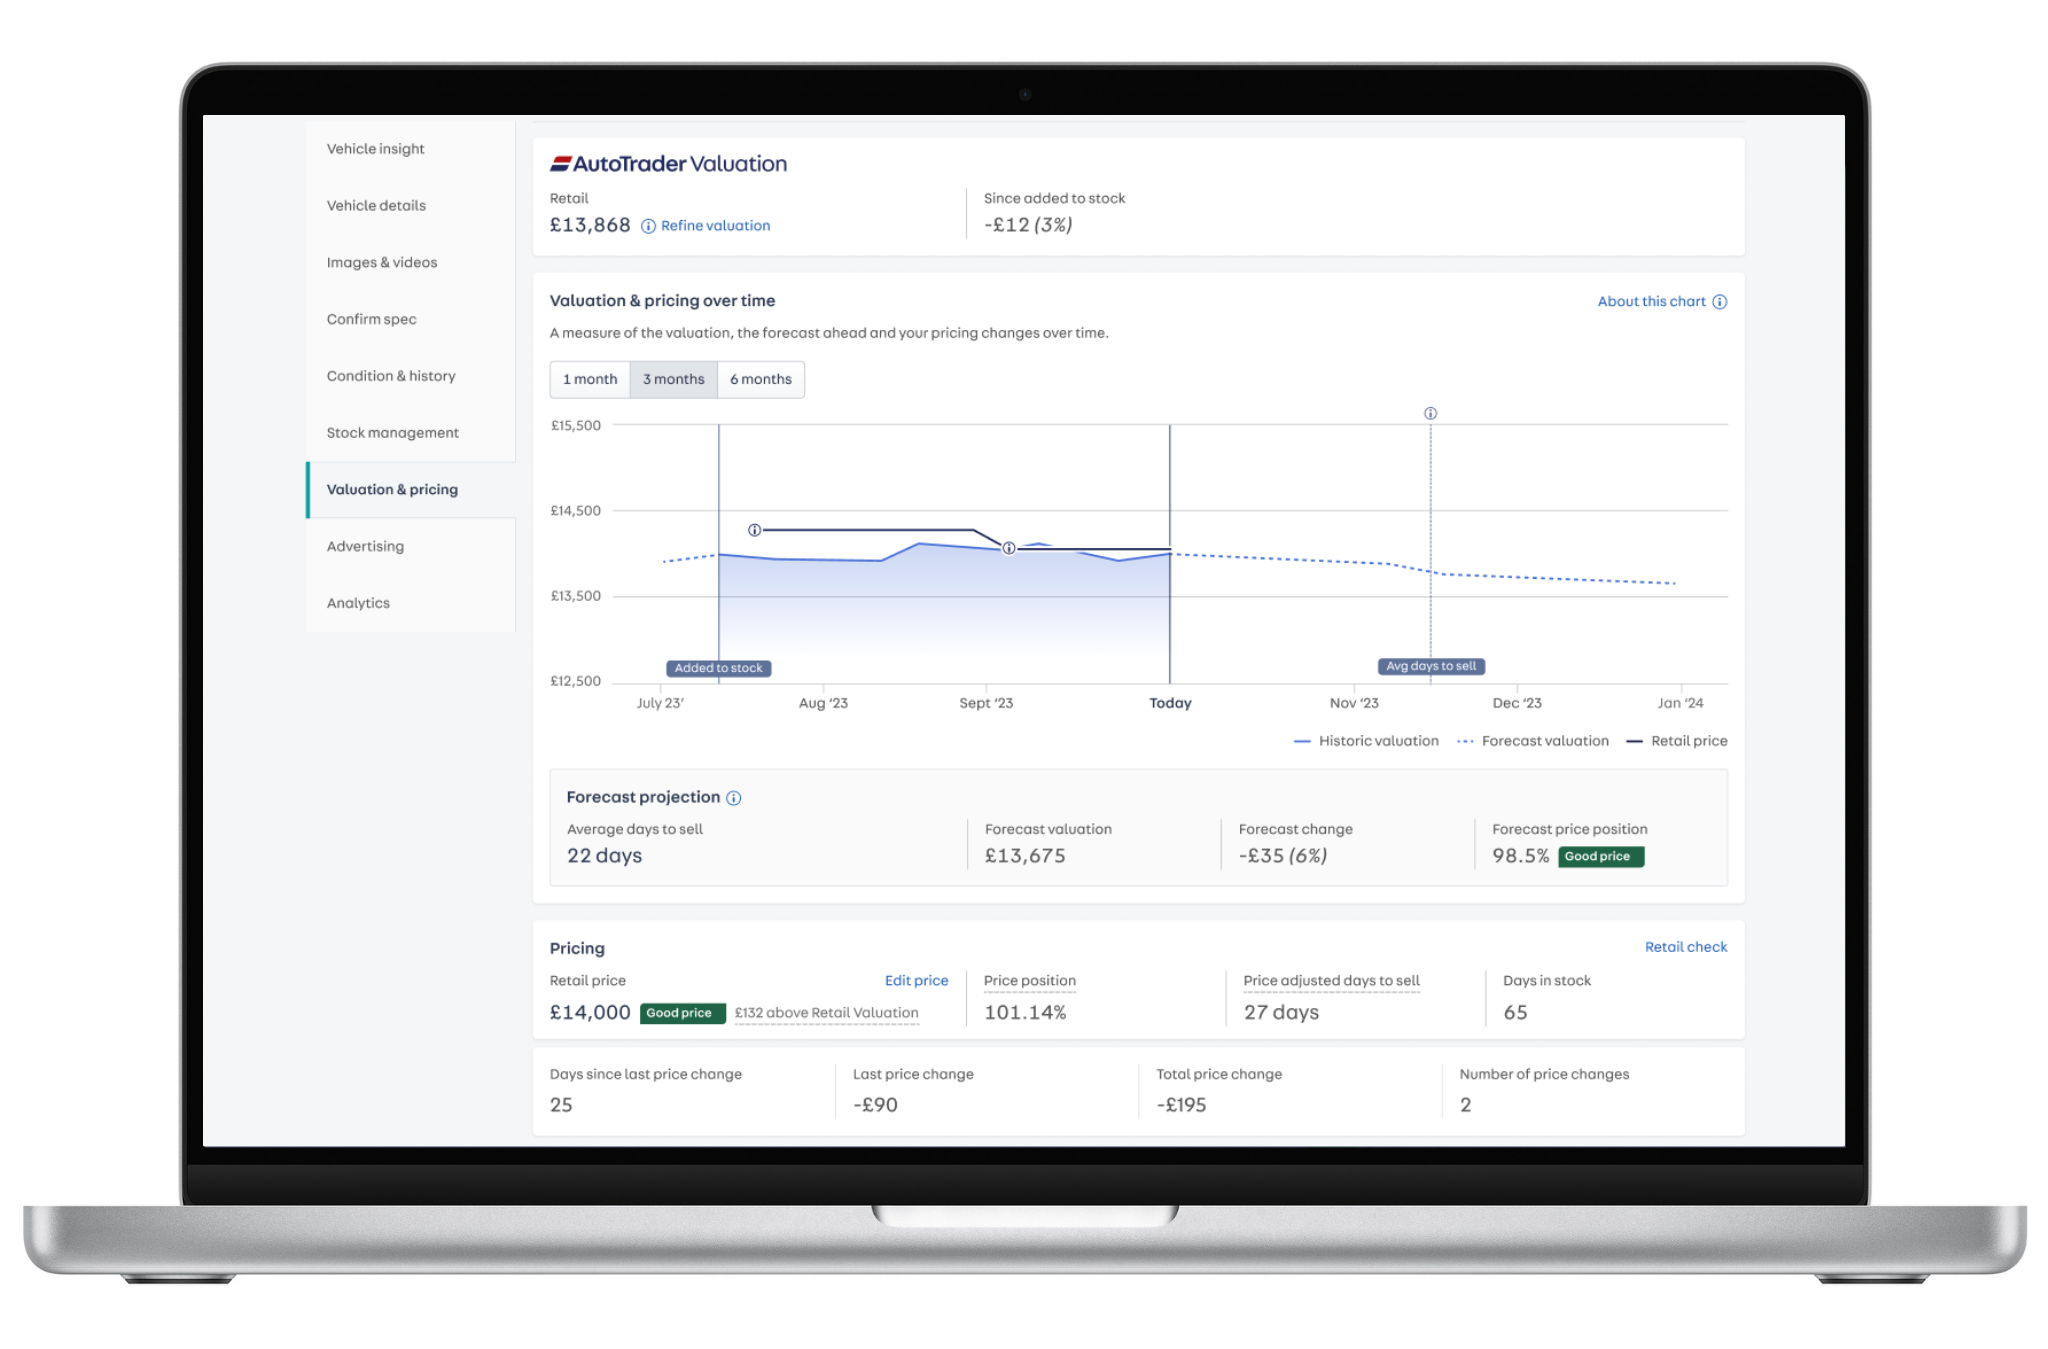This screenshot has height=1349, width=2048.
Task: Open Retail check link
Action: 1685,947
